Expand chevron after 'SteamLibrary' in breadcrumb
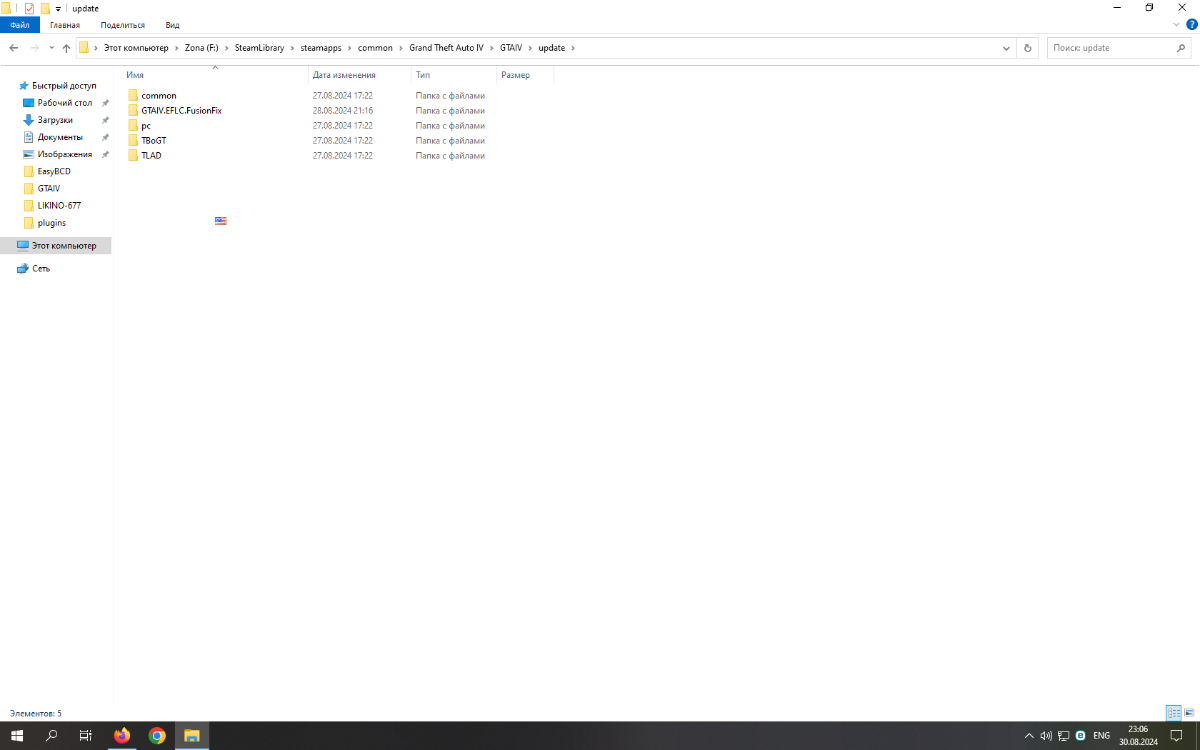The width and height of the screenshot is (1200, 750). pyautogui.click(x=293, y=48)
